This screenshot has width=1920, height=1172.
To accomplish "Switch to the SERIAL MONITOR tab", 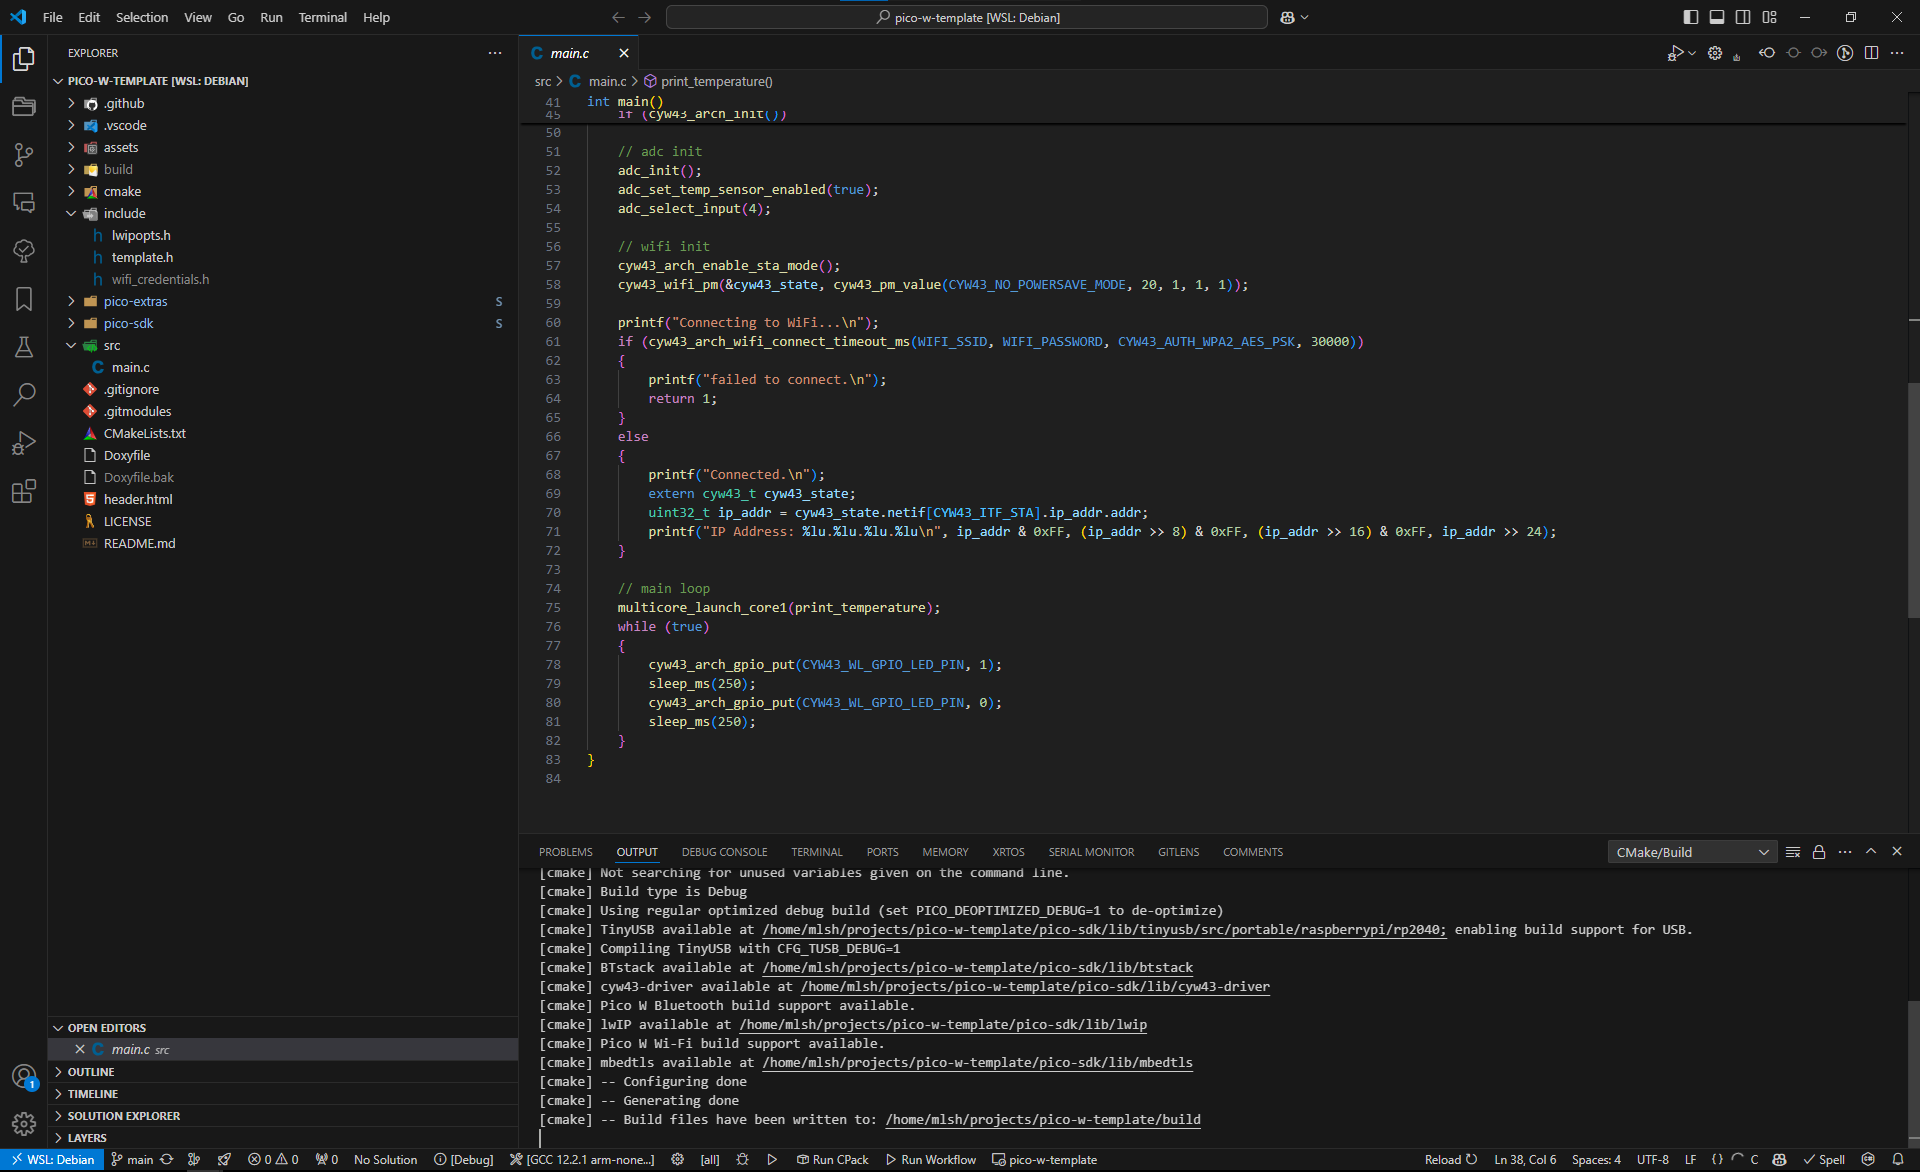I will point(1091,852).
